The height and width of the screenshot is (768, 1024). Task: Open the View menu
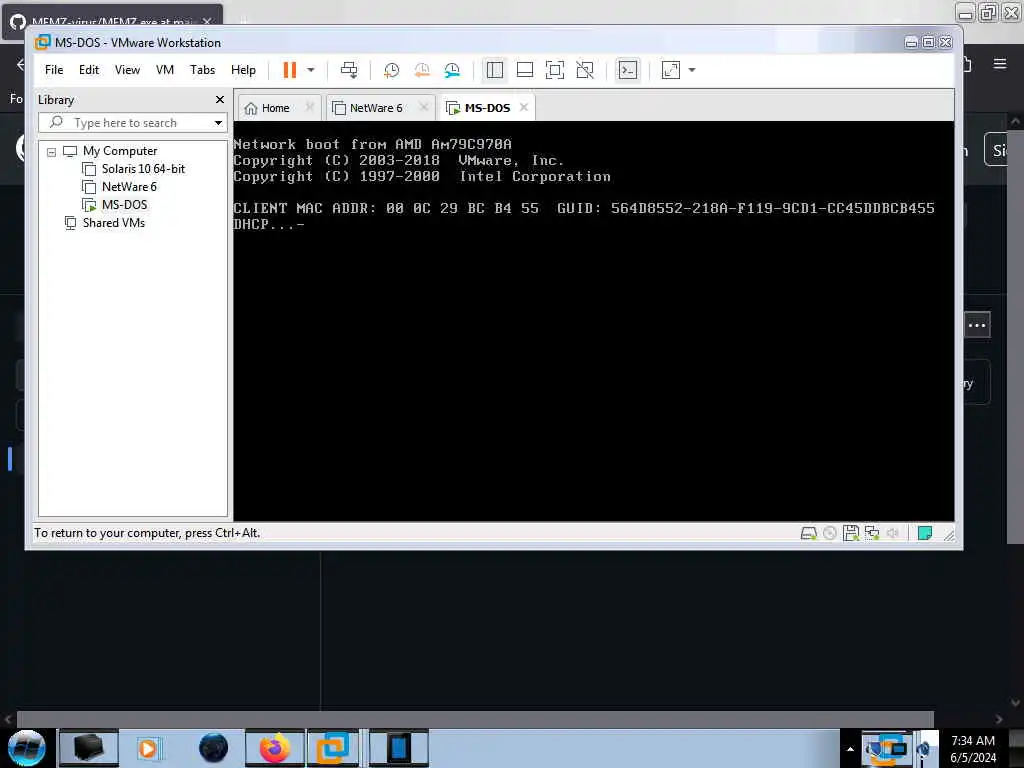click(127, 70)
